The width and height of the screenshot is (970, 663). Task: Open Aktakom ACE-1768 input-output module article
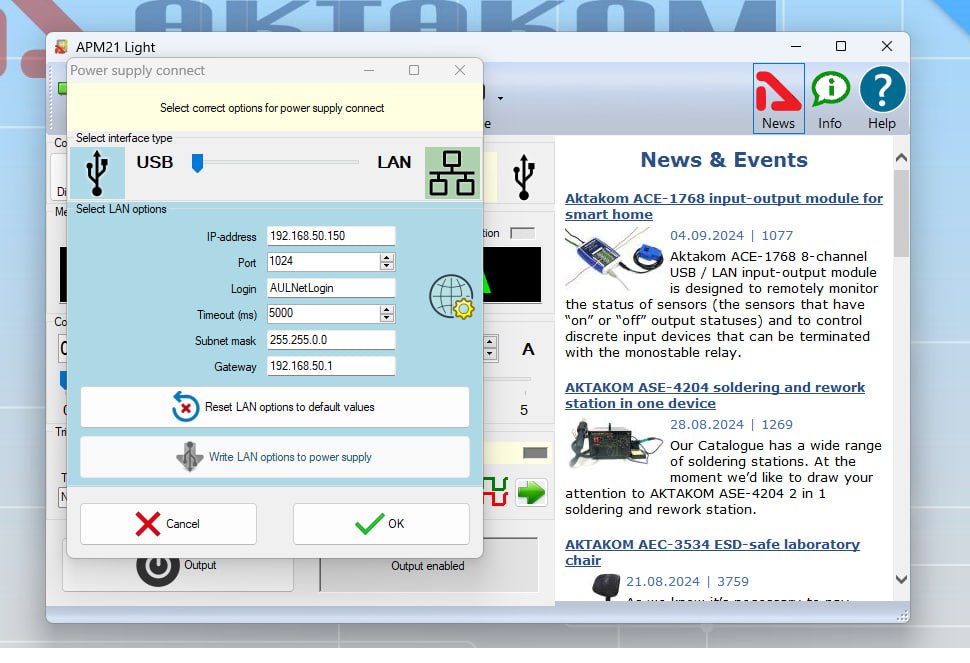point(724,206)
